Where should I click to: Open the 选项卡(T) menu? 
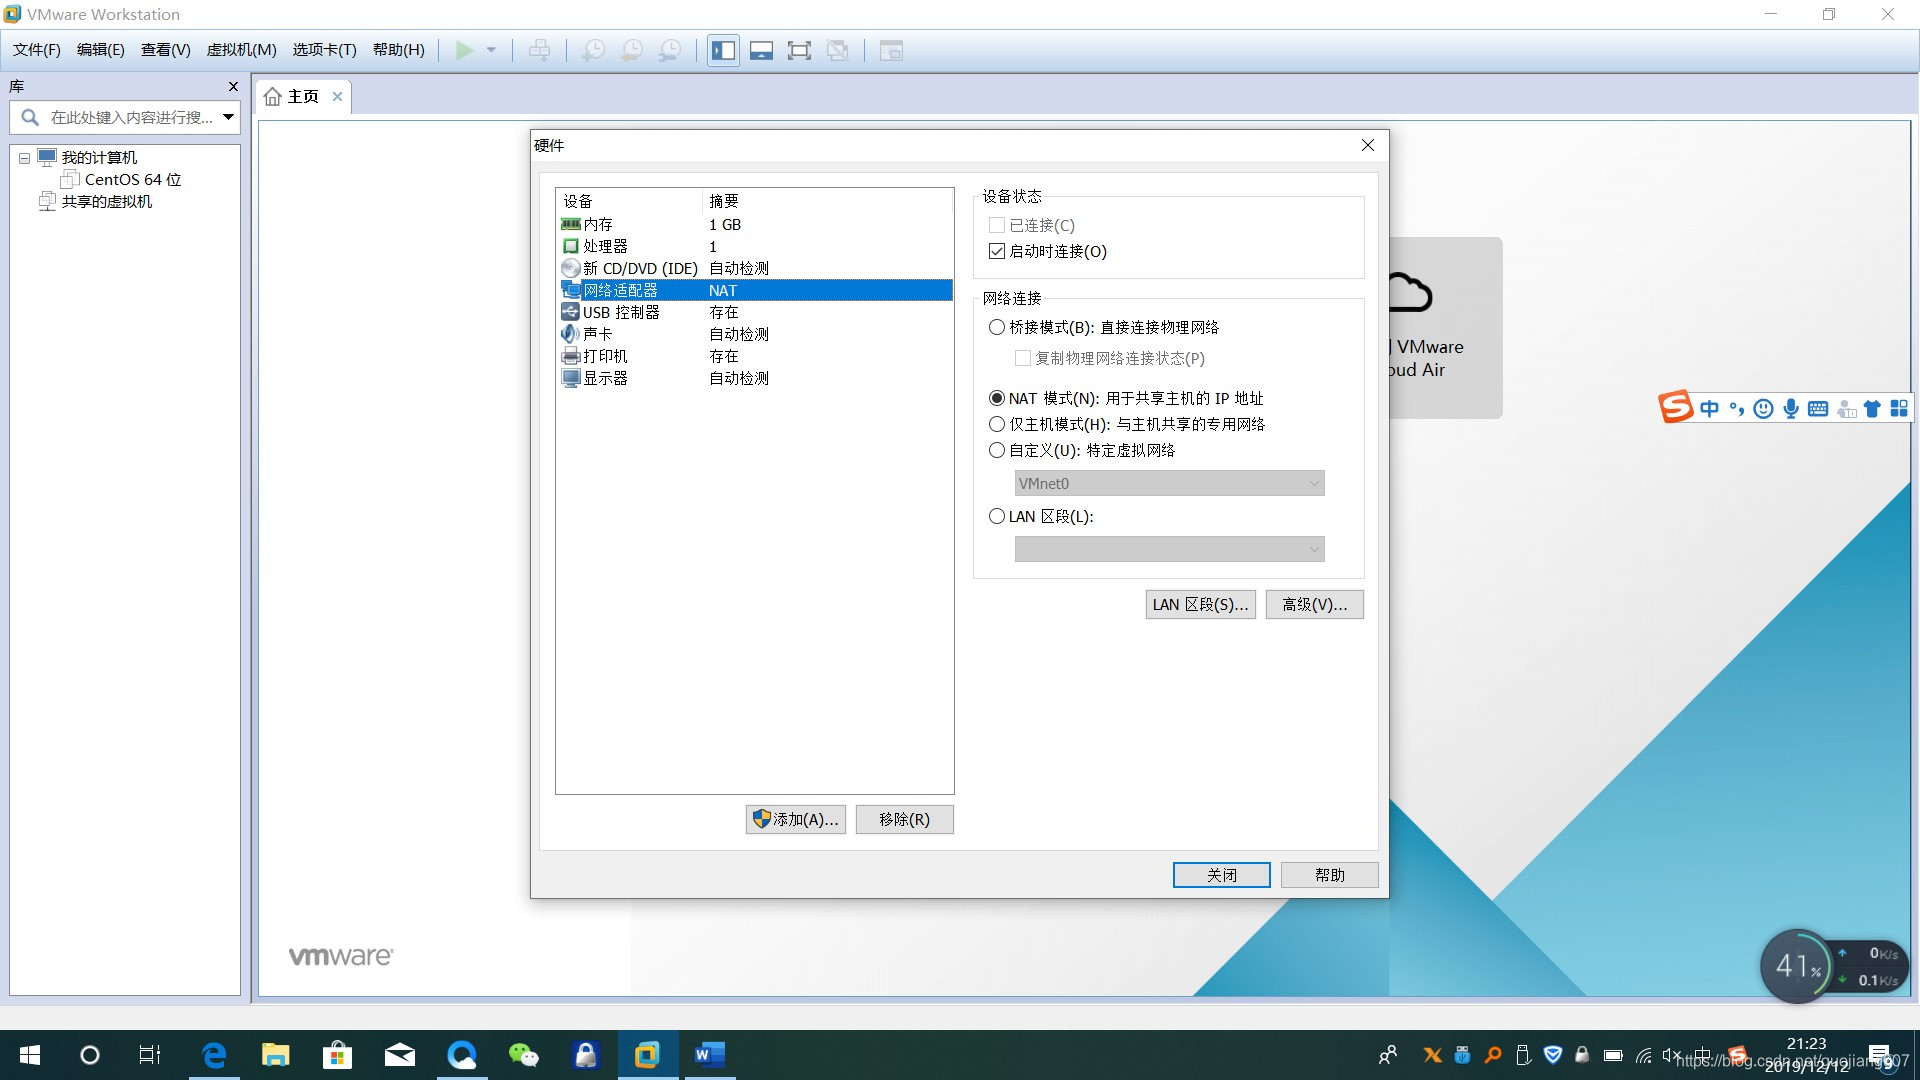324,50
